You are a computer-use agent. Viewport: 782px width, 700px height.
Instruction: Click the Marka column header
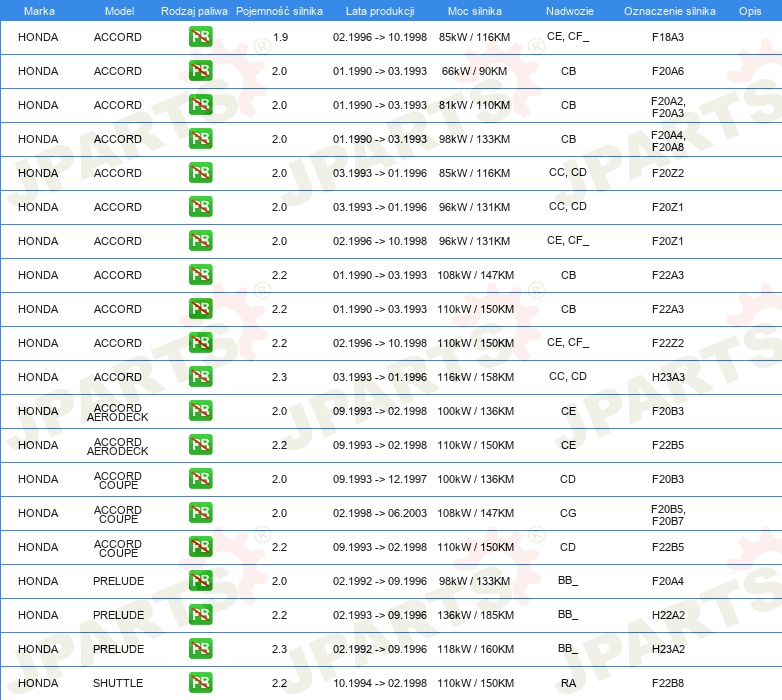coord(39,11)
